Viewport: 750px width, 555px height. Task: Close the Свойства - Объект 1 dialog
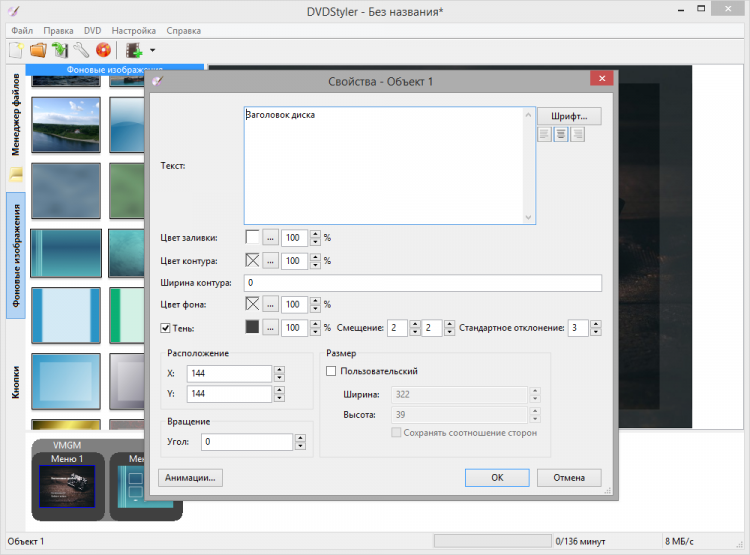pyautogui.click(x=602, y=78)
